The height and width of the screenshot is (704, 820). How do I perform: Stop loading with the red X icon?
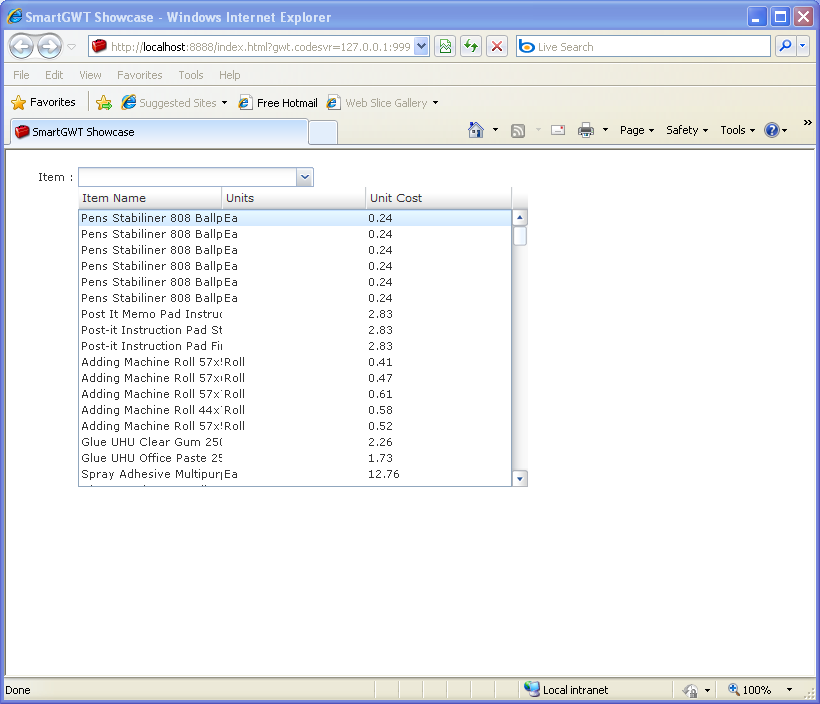click(x=497, y=47)
